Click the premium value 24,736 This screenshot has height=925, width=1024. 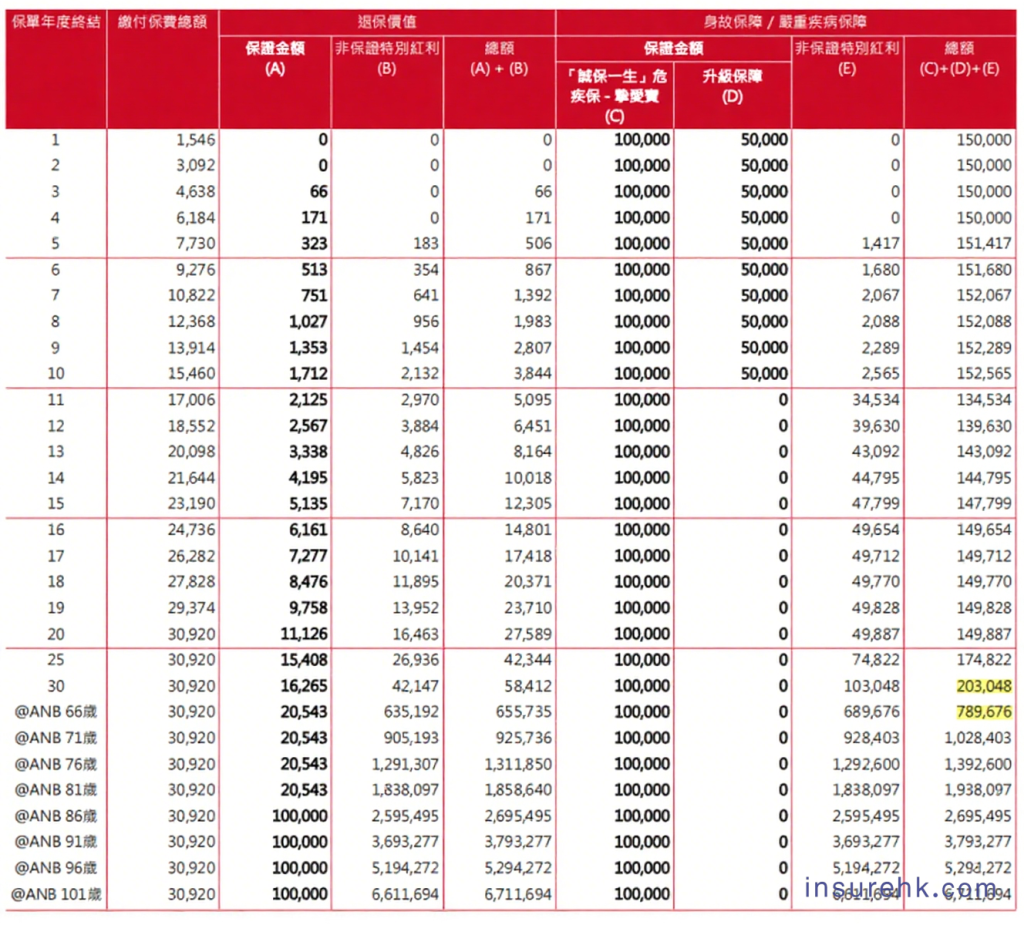[x=191, y=530]
